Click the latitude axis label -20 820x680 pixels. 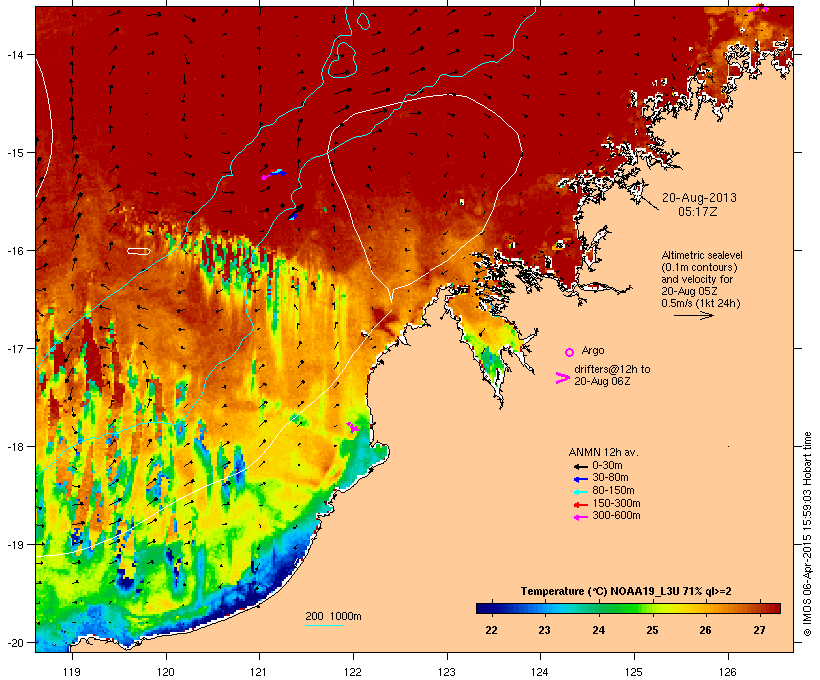coord(15,643)
